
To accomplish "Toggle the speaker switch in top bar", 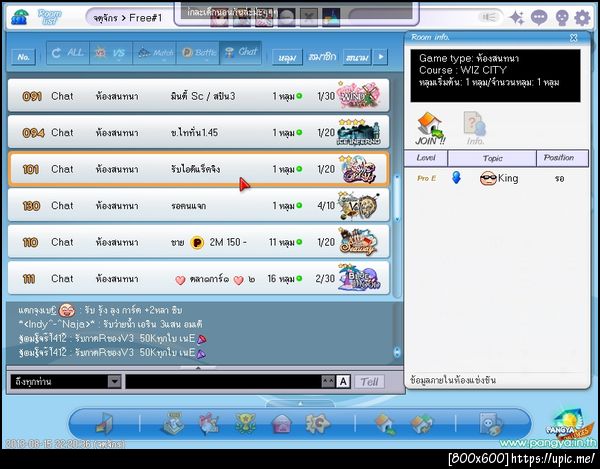I will (x=489, y=17).
